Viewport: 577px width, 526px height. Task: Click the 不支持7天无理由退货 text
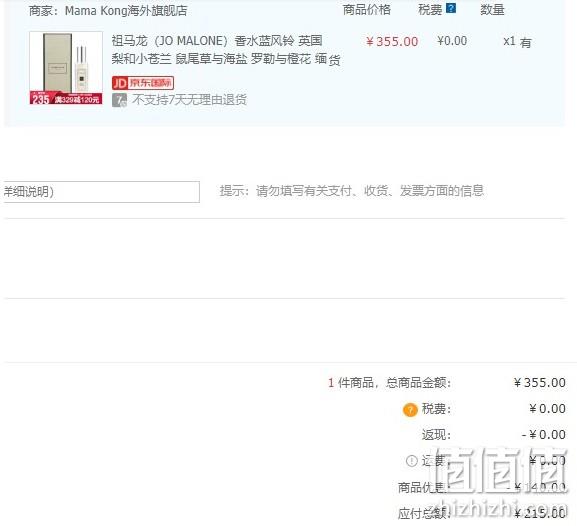point(189,100)
